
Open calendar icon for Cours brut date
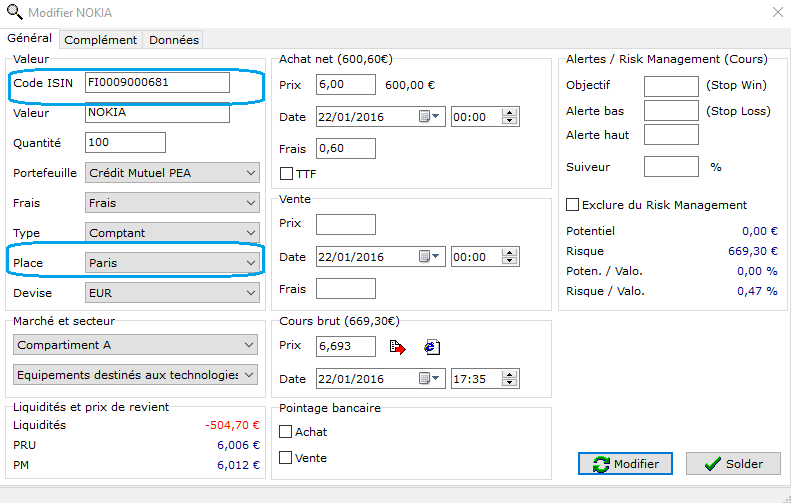[424, 378]
